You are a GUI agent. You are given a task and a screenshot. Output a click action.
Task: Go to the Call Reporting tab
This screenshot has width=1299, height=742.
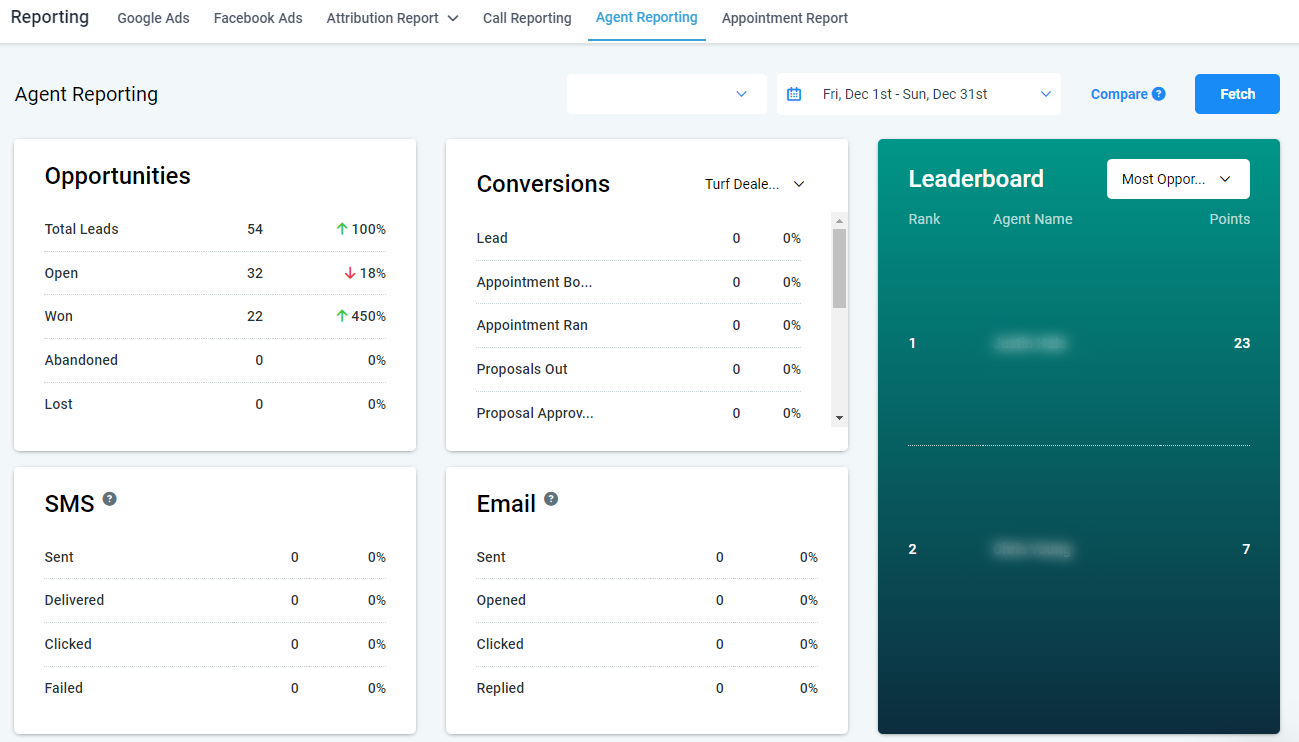tap(527, 18)
